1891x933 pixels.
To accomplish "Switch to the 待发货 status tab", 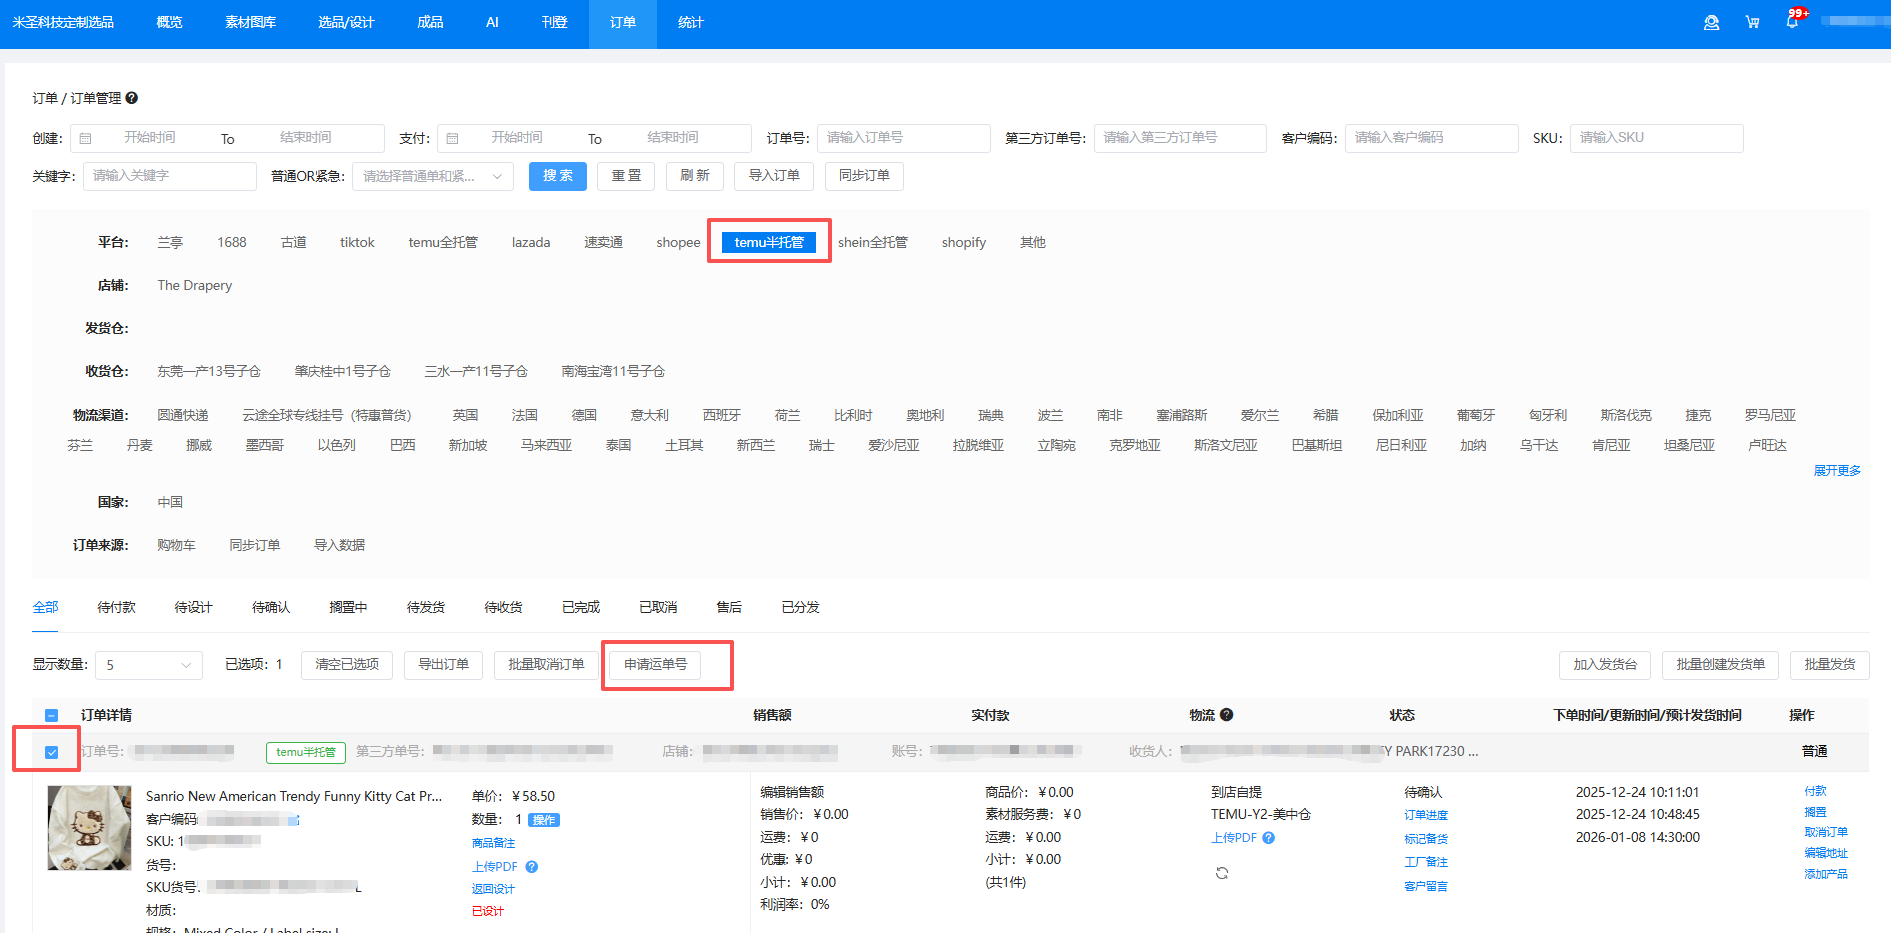I will [x=425, y=607].
